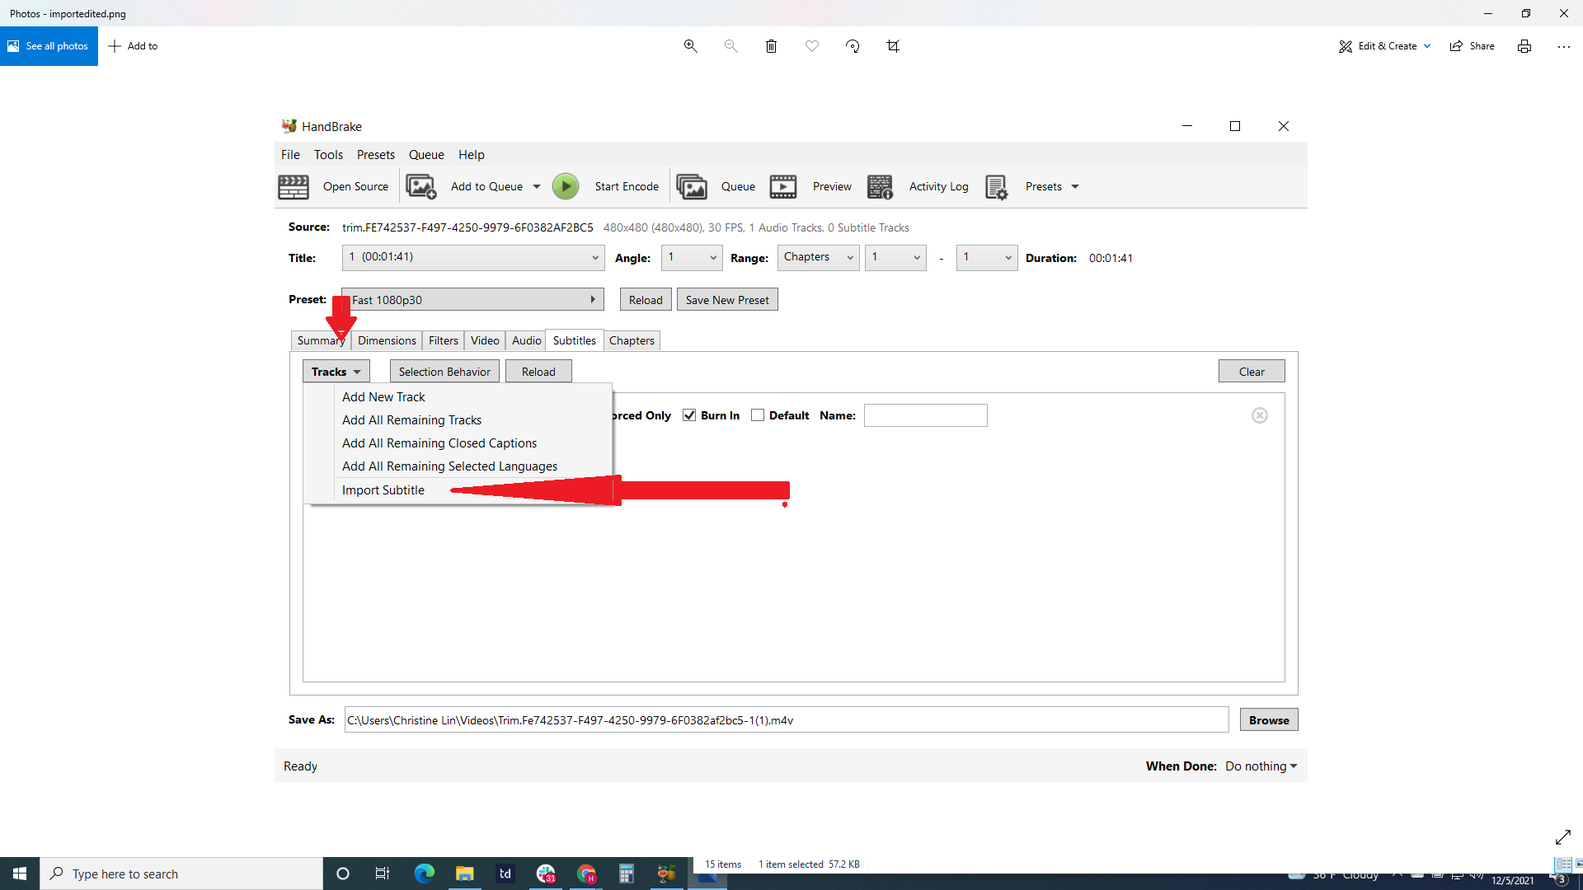
Task: Open the Presets menu
Action: click(375, 155)
